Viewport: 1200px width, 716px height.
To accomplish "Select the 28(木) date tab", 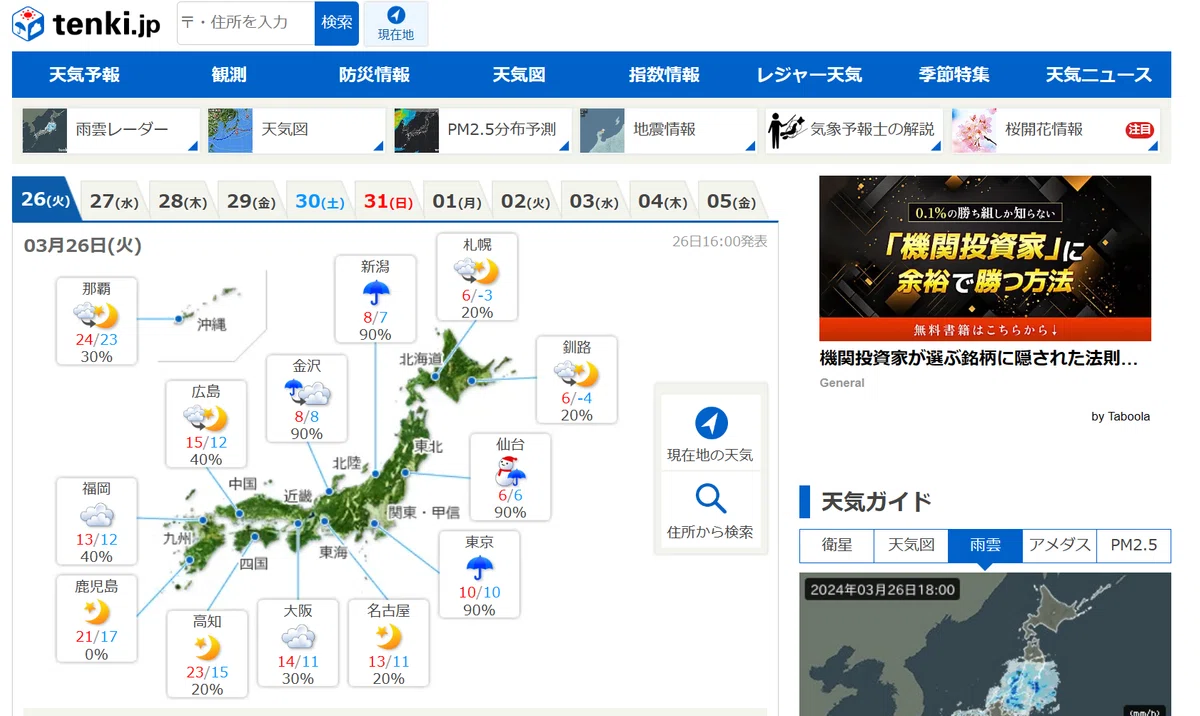I will click(183, 201).
